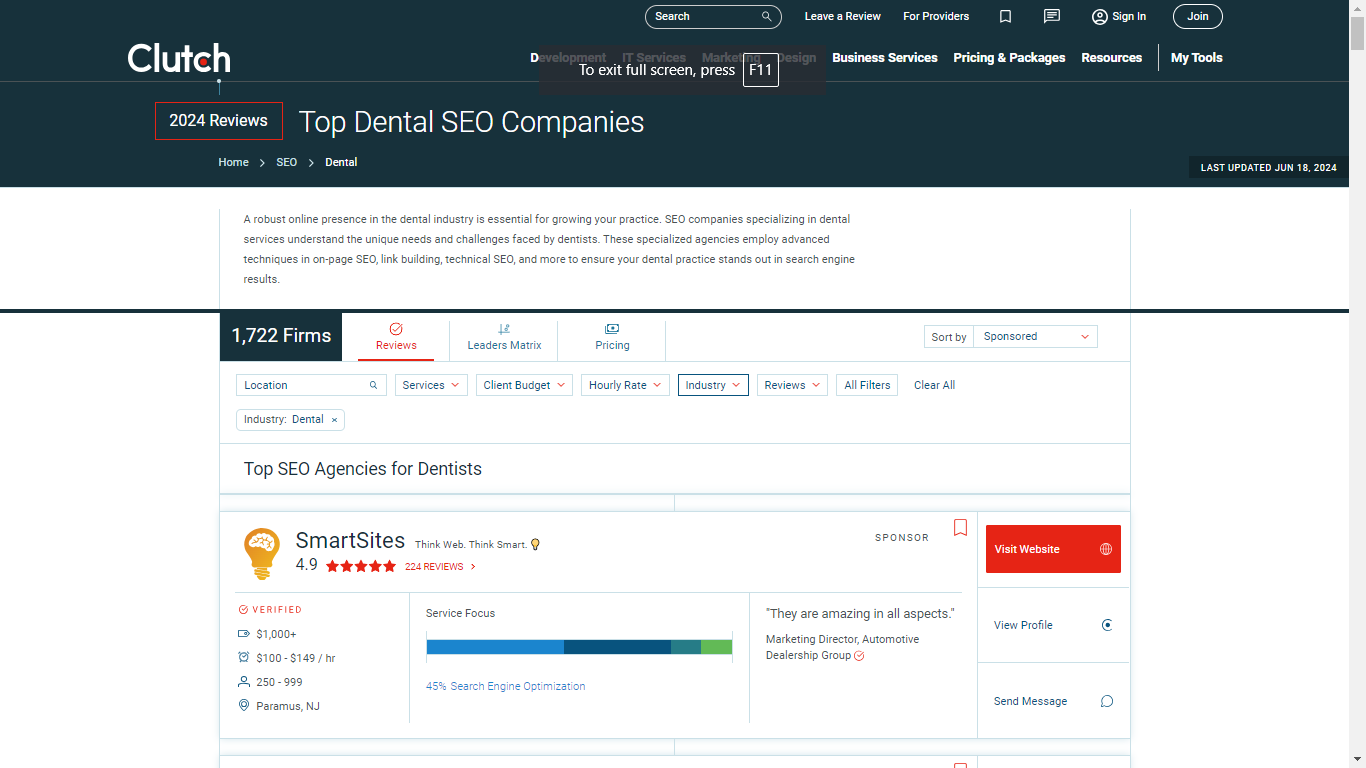Click Home in the breadcrumb
1366x768 pixels.
pyautogui.click(x=233, y=162)
